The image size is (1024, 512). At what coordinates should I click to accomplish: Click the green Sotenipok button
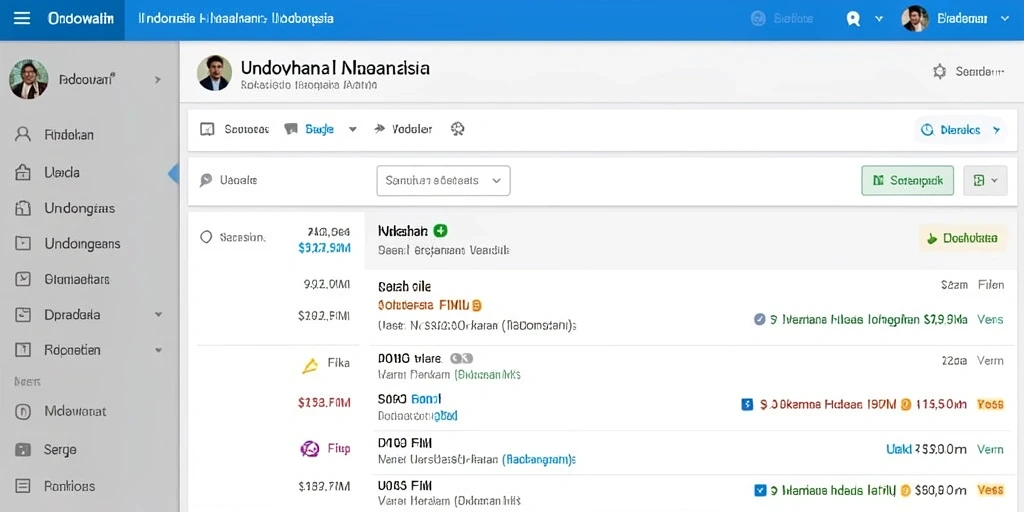[908, 181]
